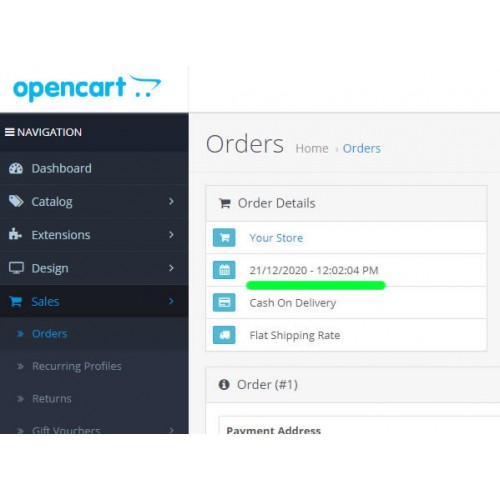Open Recurring Profiles in sidebar

[77, 366]
